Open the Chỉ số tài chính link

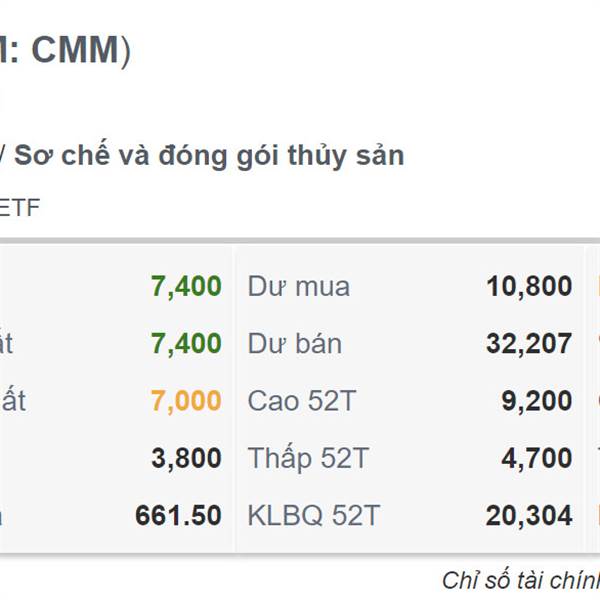[521, 580]
